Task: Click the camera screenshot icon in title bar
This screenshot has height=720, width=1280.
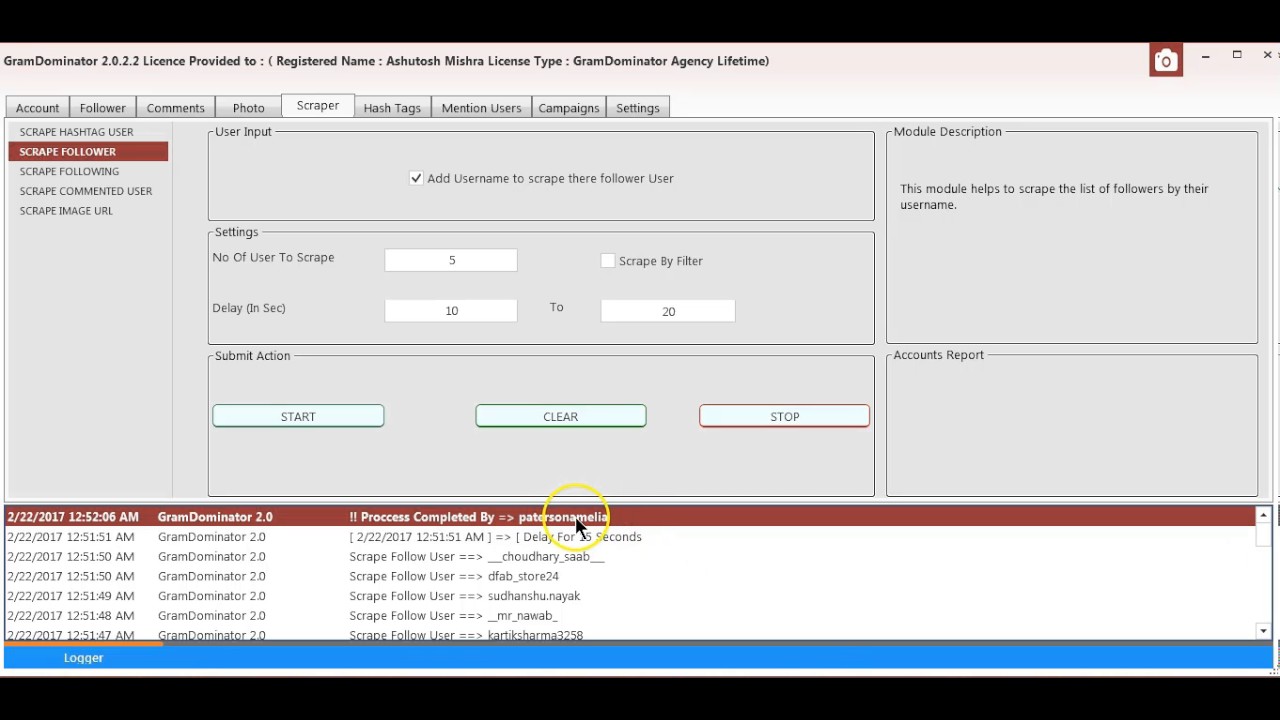Action: point(1165,61)
